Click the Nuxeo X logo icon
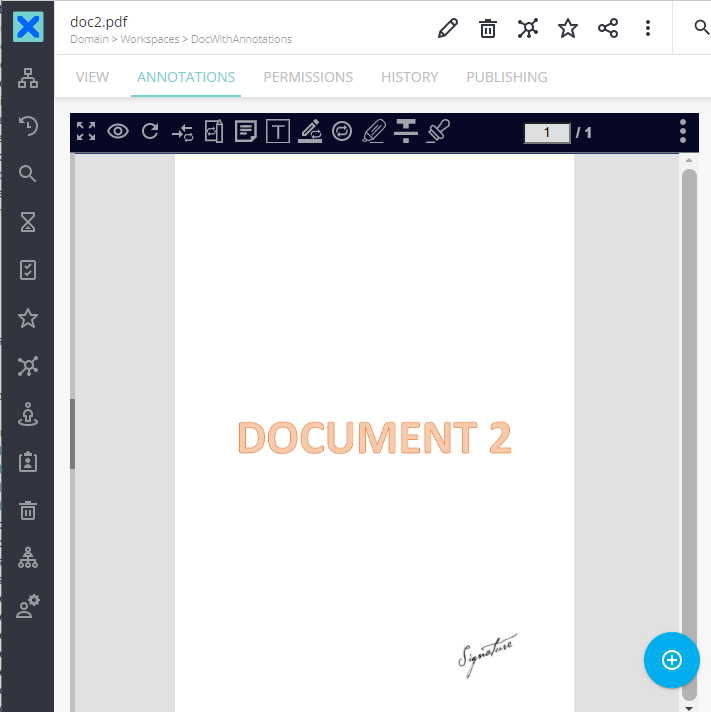 [28, 27]
